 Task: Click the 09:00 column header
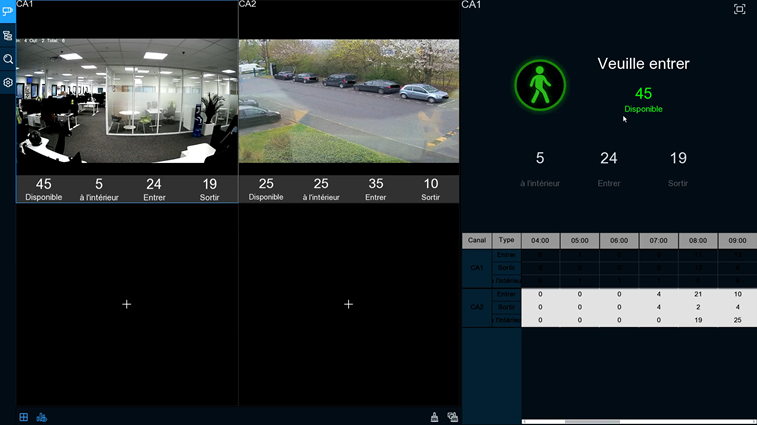click(737, 241)
